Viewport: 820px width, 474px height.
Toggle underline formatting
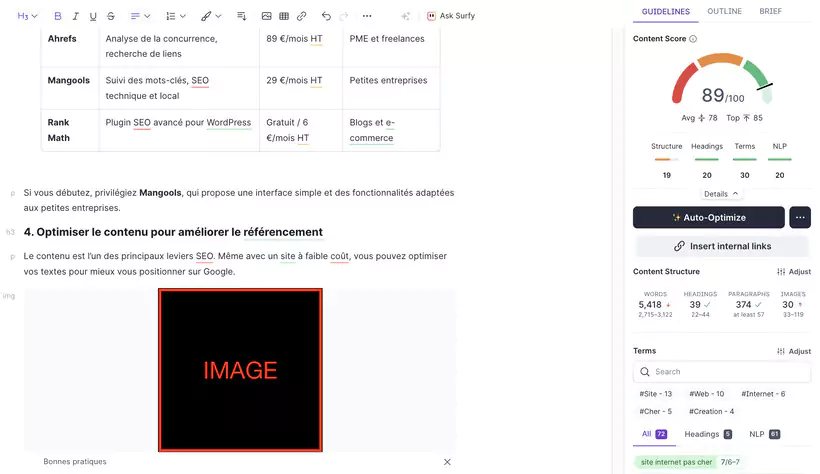tap(93, 16)
